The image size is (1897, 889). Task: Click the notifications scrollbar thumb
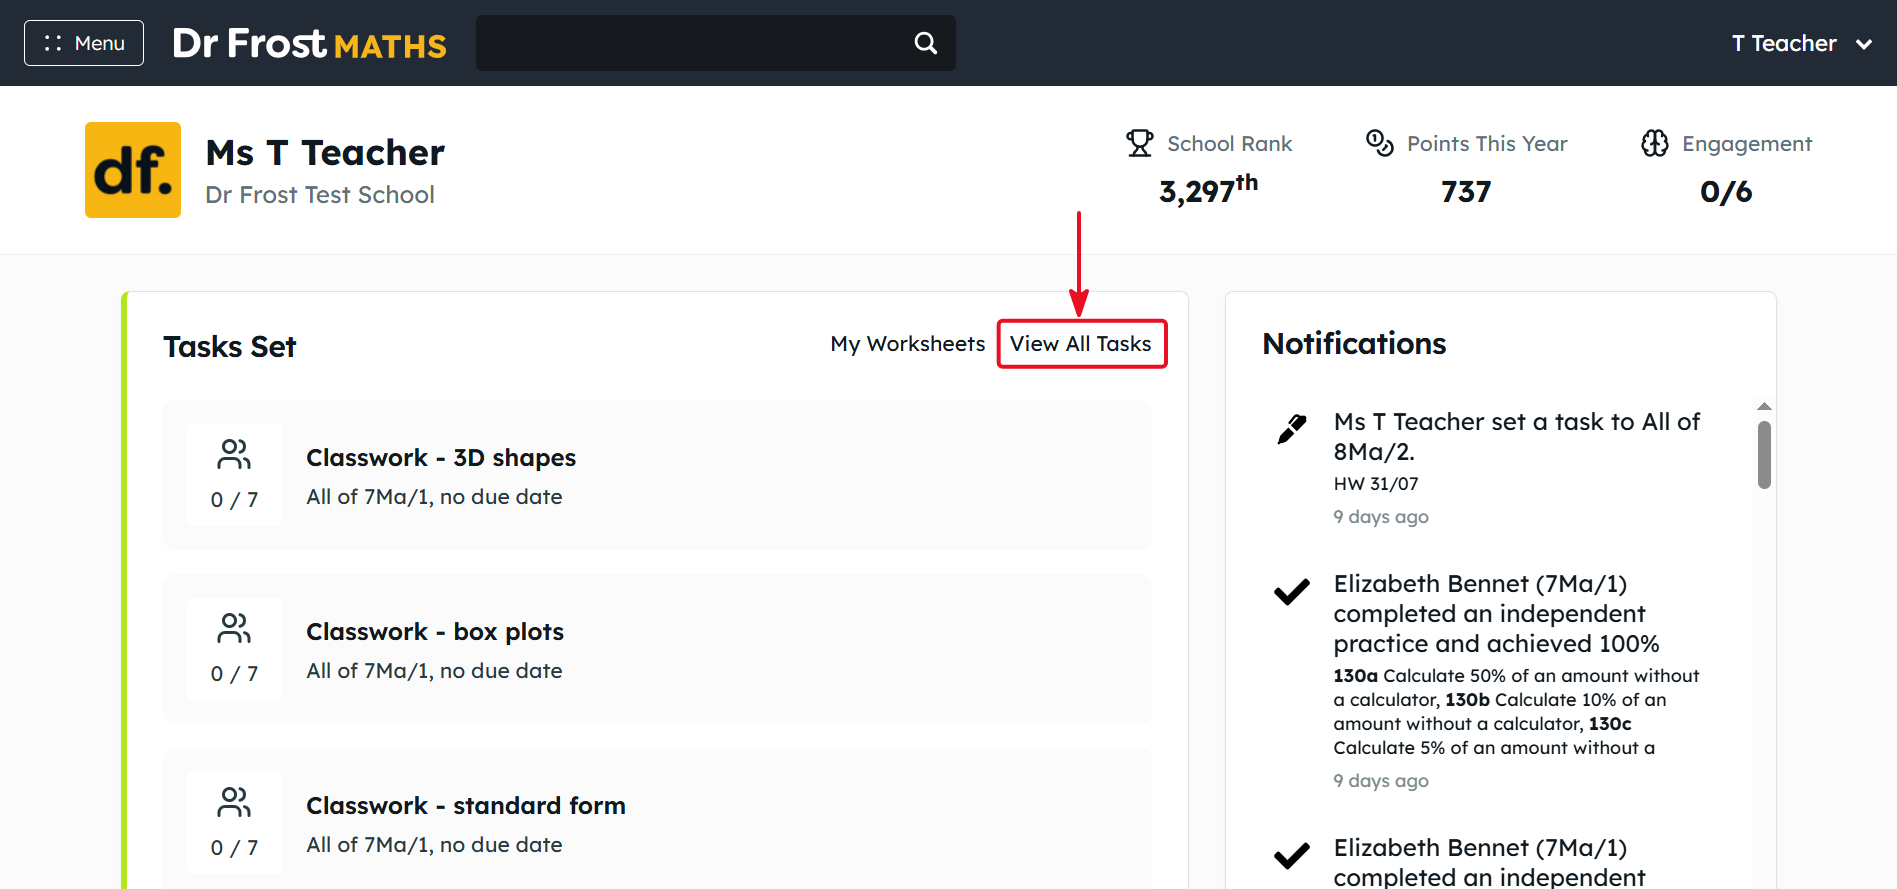[x=1764, y=455]
